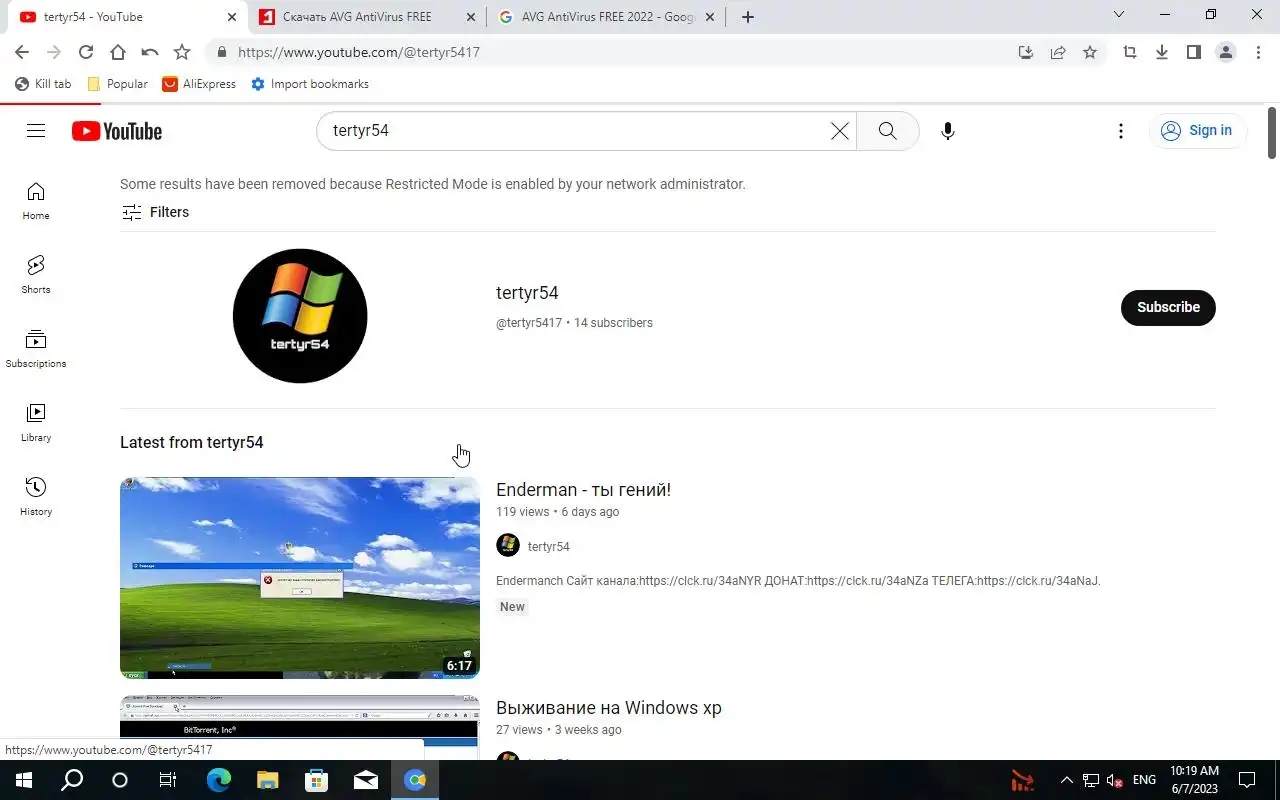The width and height of the screenshot is (1280, 800).
Task: Open the Enderman - ты гений! video title
Action: pyautogui.click(x=583, y=490)
